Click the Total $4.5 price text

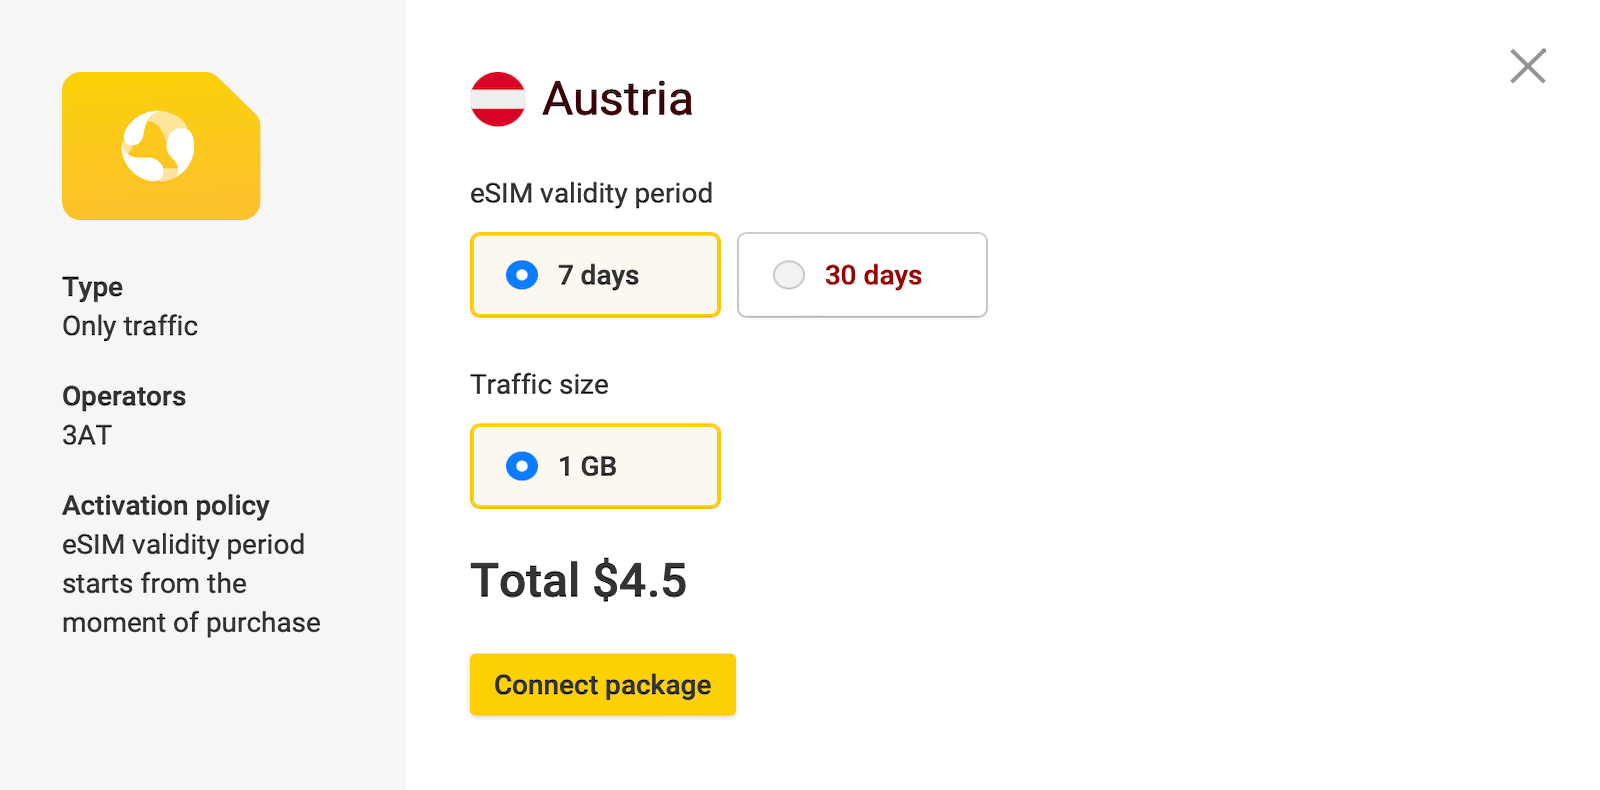point(578,581)
